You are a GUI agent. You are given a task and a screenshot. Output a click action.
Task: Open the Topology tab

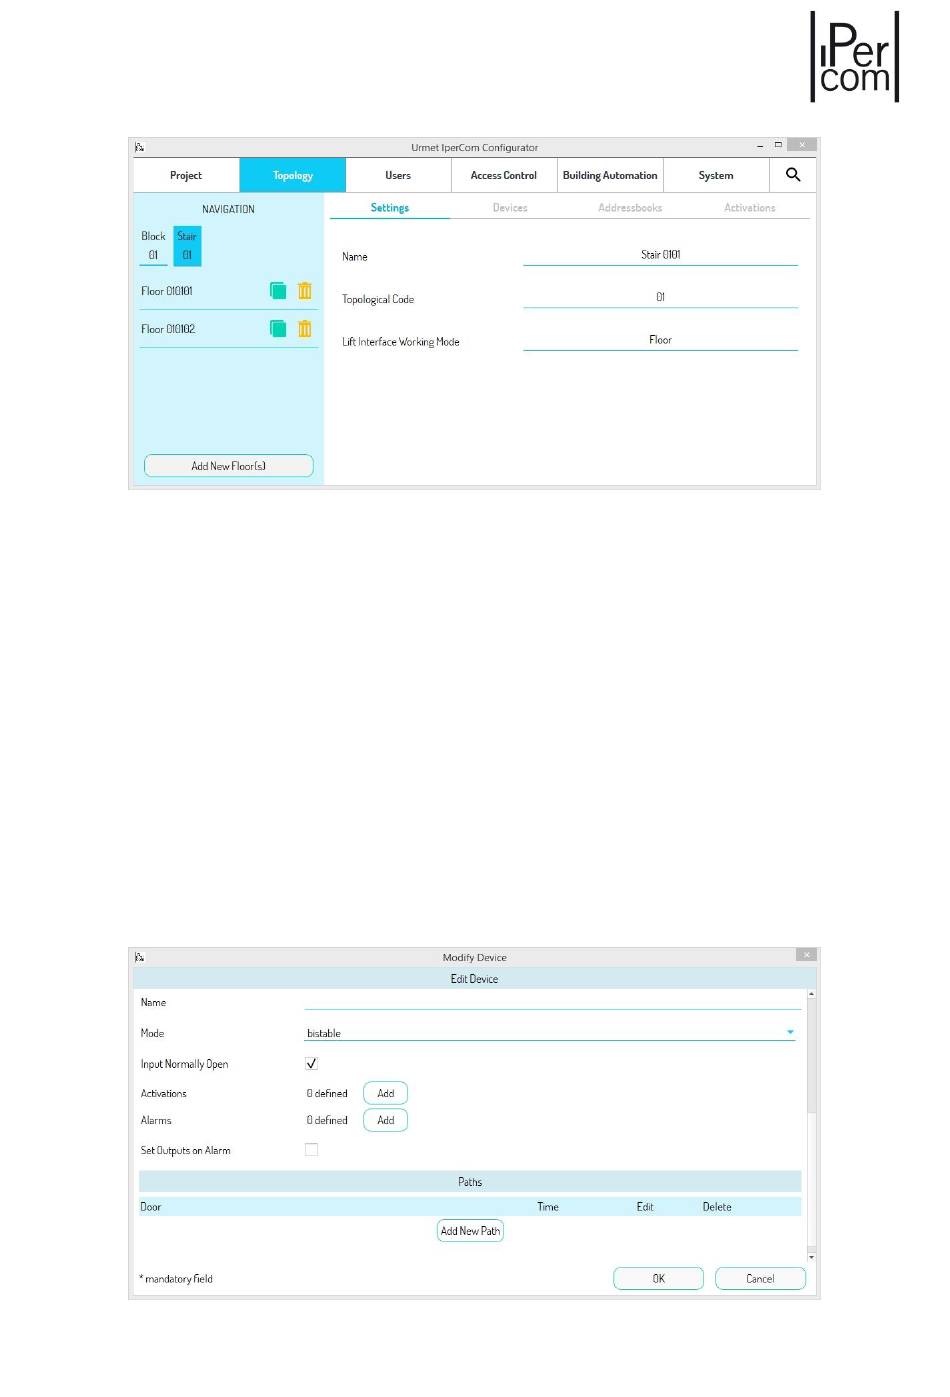tap(293, 175)
